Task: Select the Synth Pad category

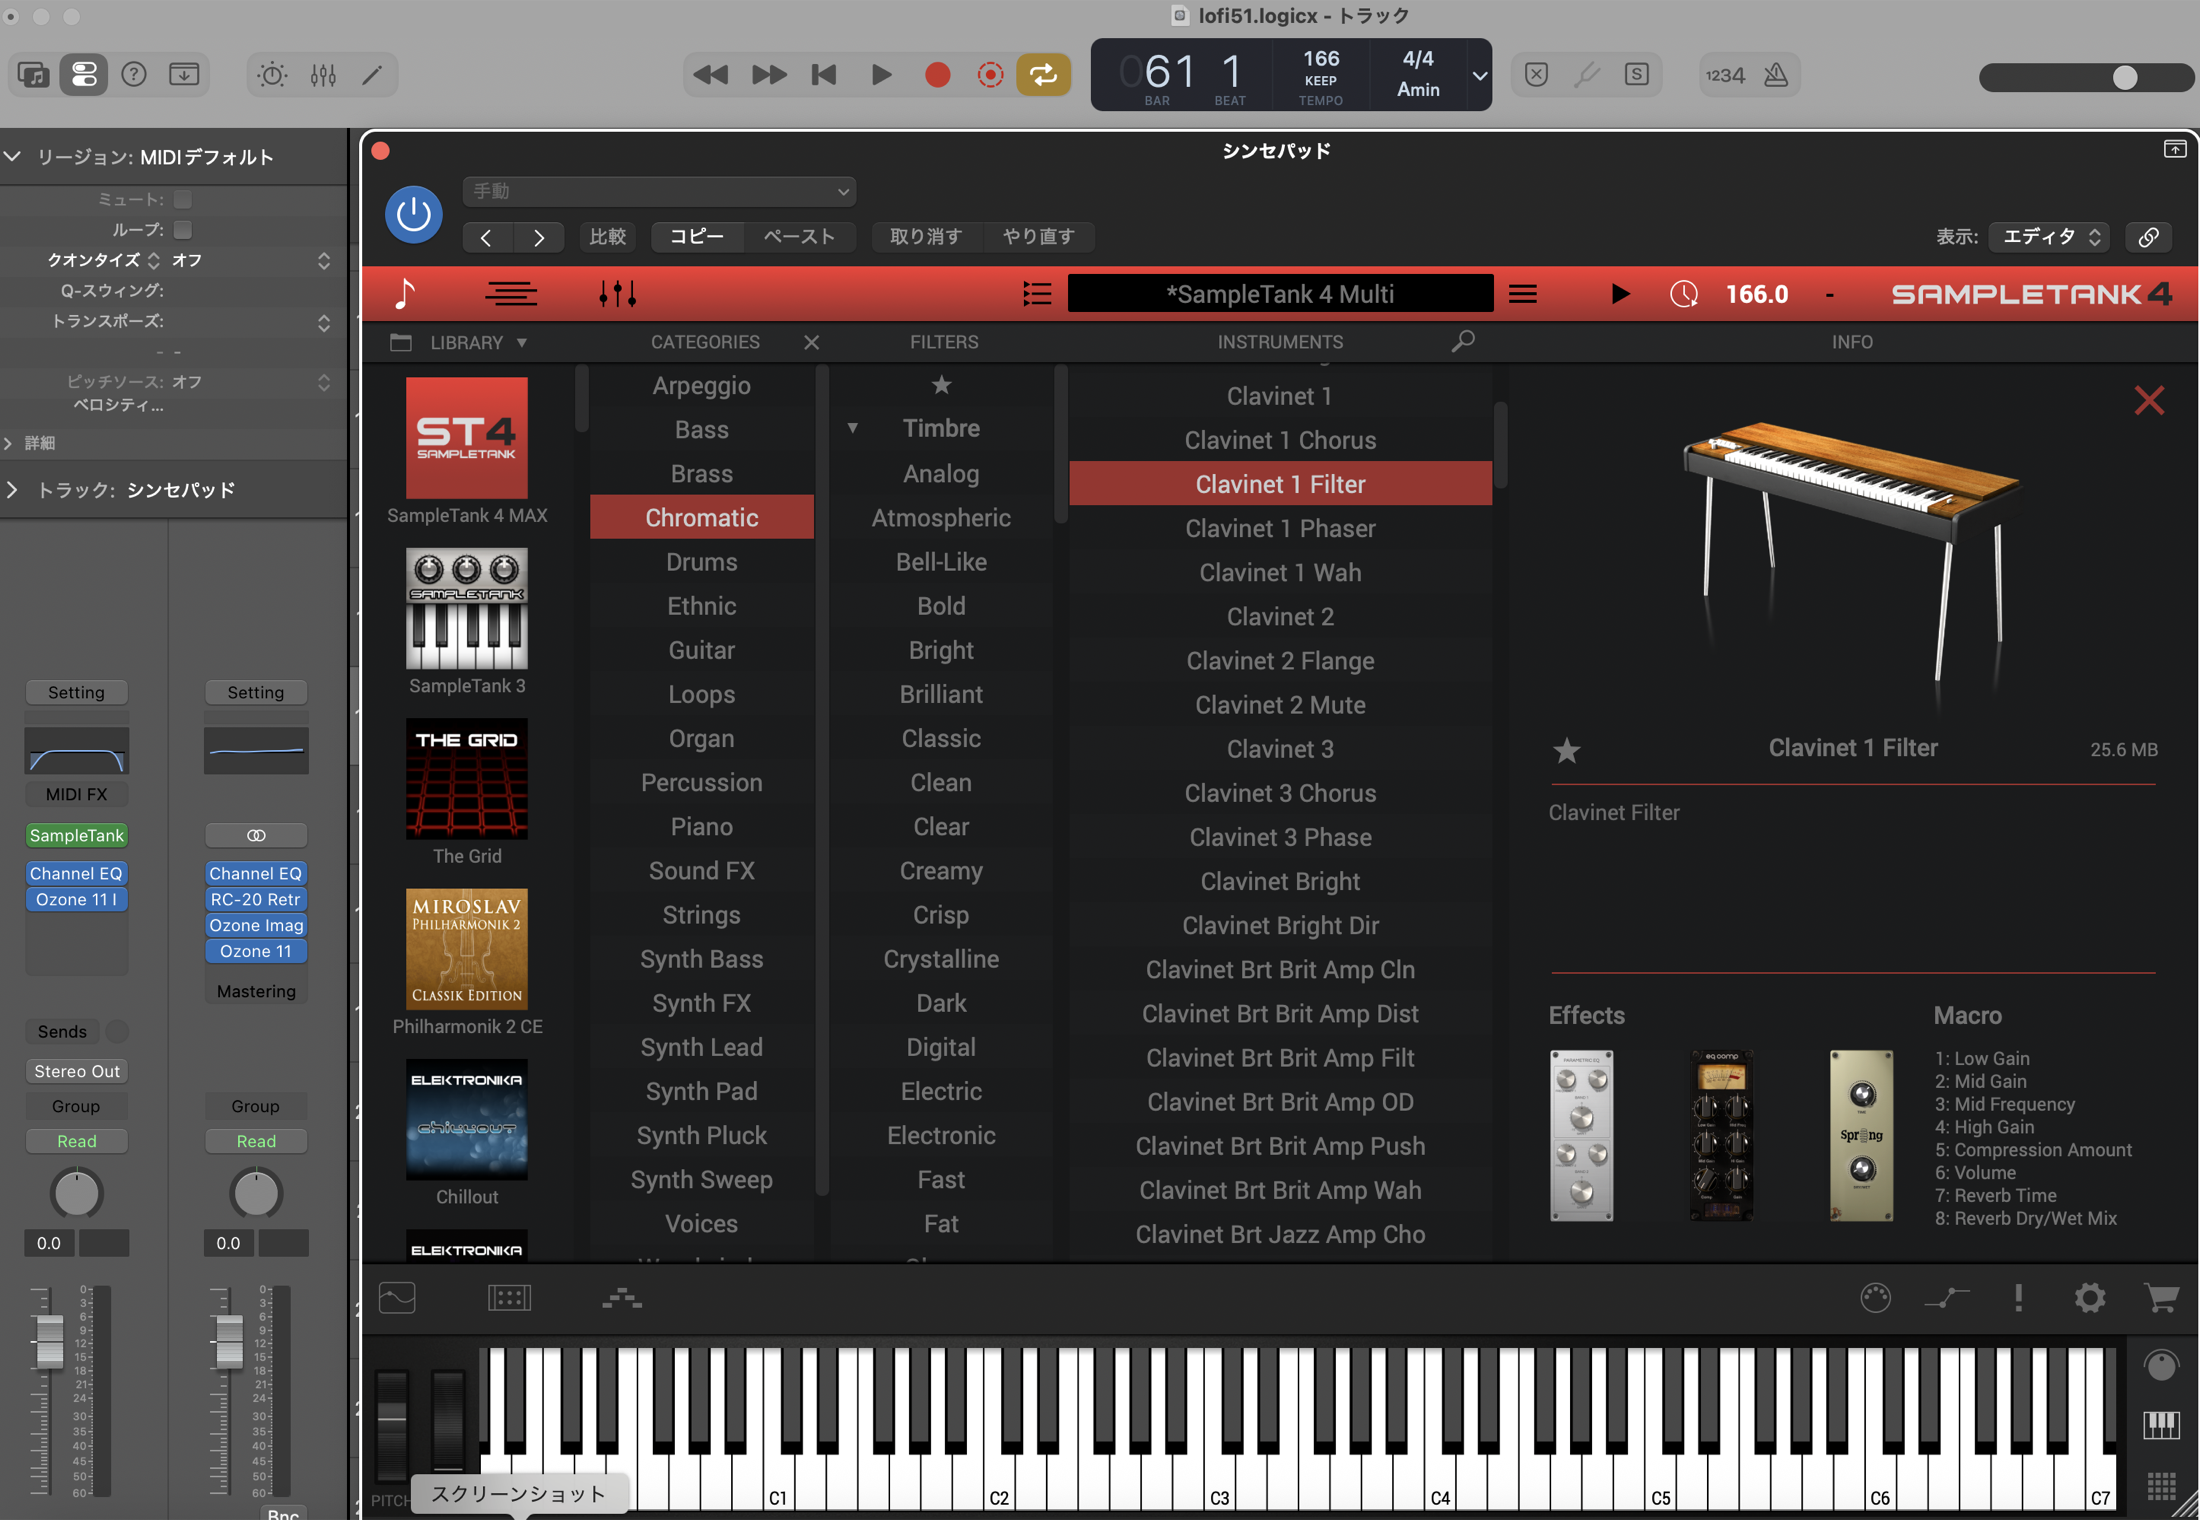Action: [x=702, y=1091]
